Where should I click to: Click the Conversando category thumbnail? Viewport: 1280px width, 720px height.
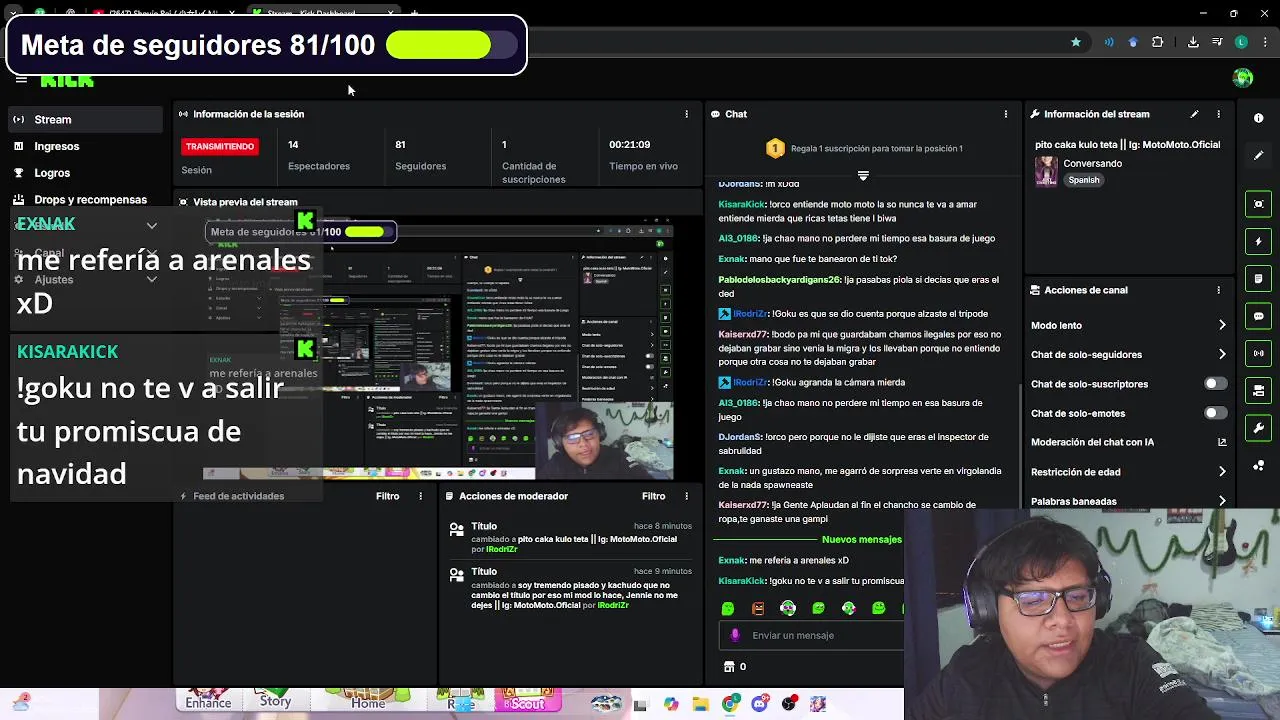point(1046,171)
